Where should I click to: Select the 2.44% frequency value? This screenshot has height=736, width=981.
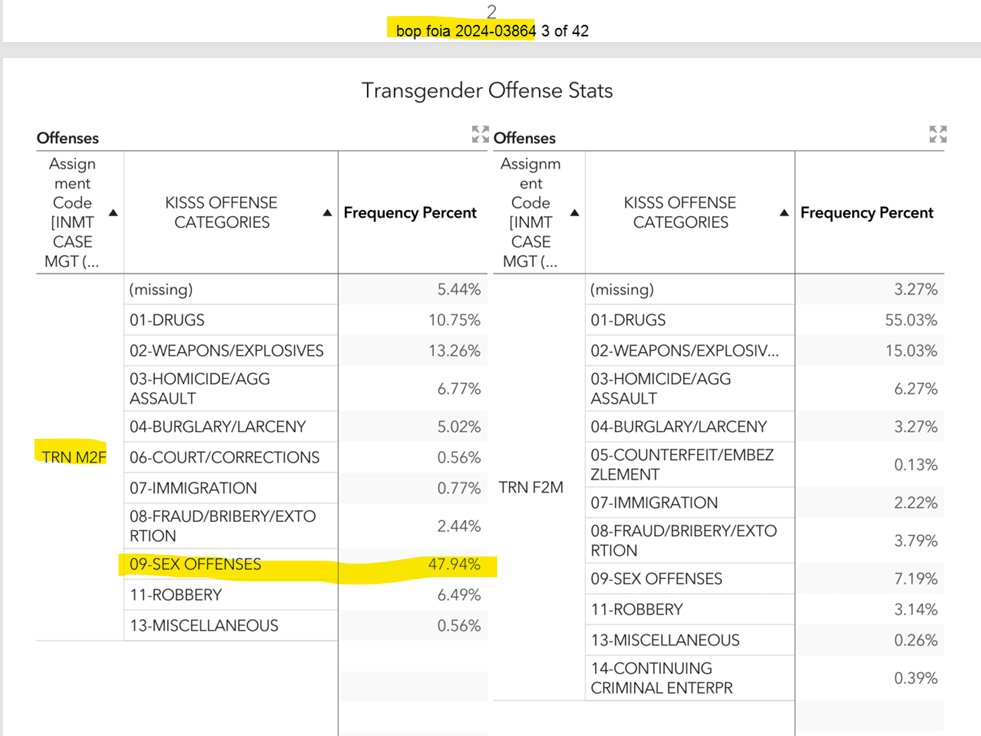(459, 526)
